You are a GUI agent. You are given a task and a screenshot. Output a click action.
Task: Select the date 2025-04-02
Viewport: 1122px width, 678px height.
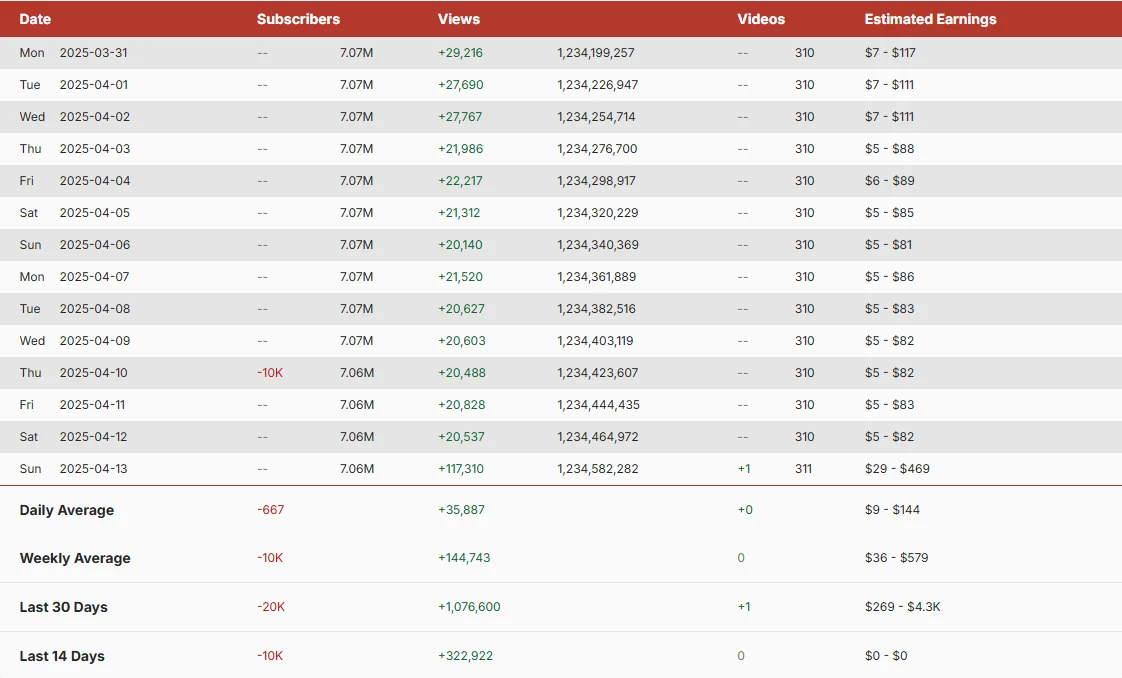pyautogui.click(x=94, y=117)
